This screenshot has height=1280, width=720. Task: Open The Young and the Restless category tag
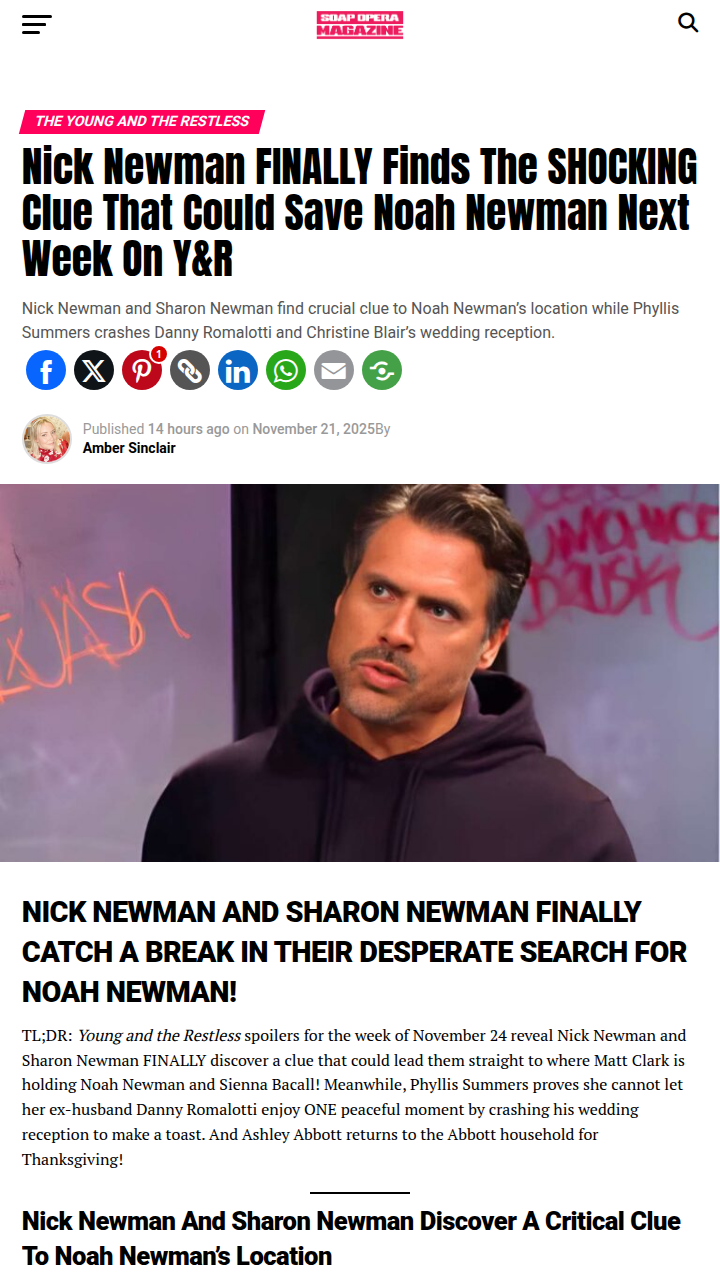coord(142,121)
